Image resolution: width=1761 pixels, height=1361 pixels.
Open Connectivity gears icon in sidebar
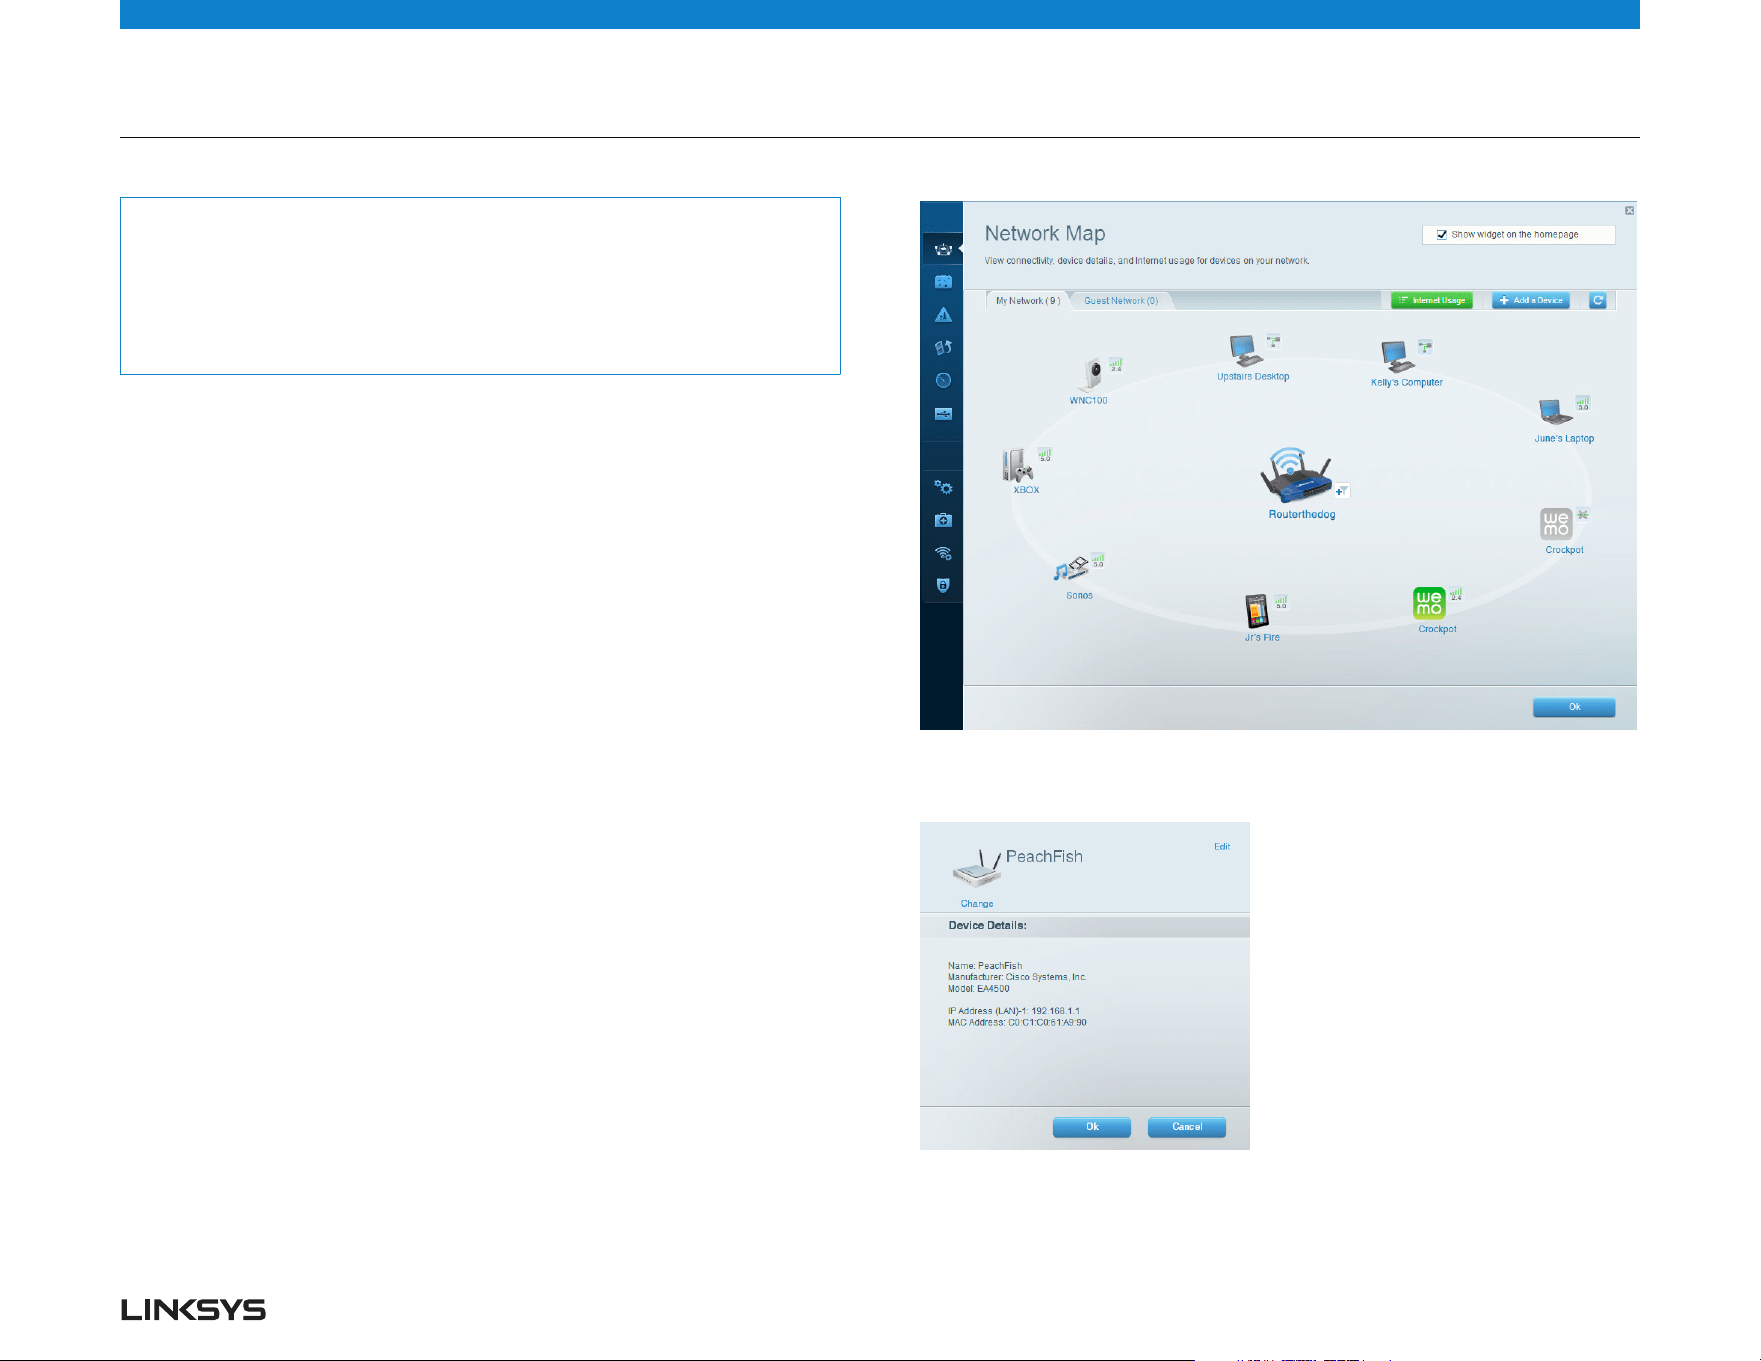943,487
